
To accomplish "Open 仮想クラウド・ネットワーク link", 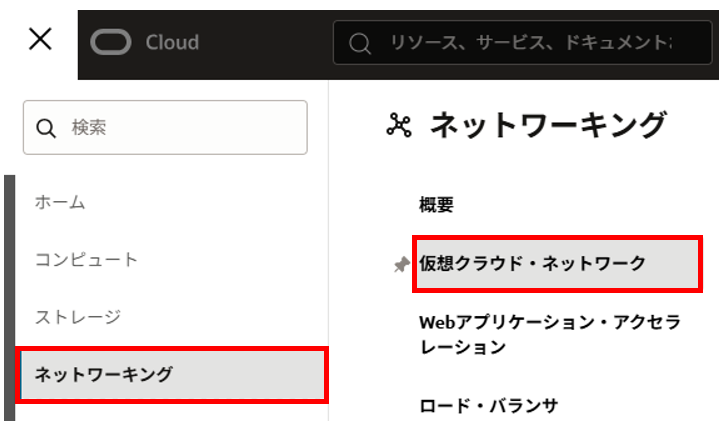I will (x=532, y=263).
